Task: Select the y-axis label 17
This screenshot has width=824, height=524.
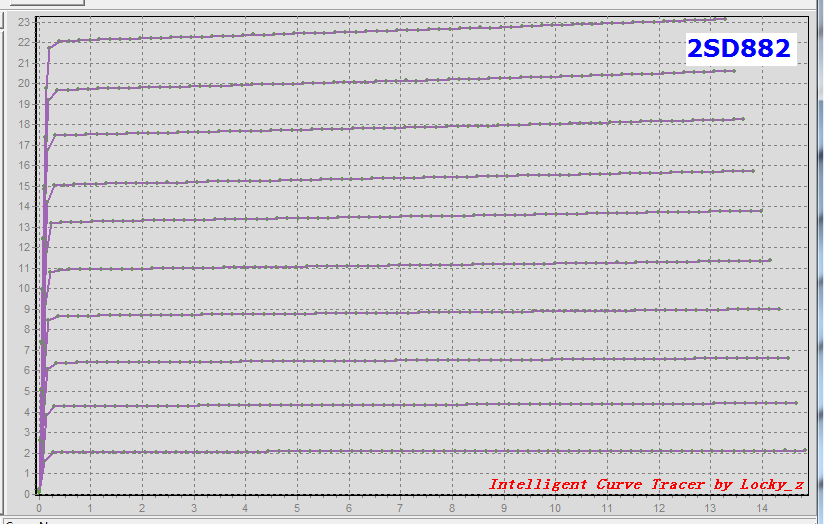Action: pos(24,145)
